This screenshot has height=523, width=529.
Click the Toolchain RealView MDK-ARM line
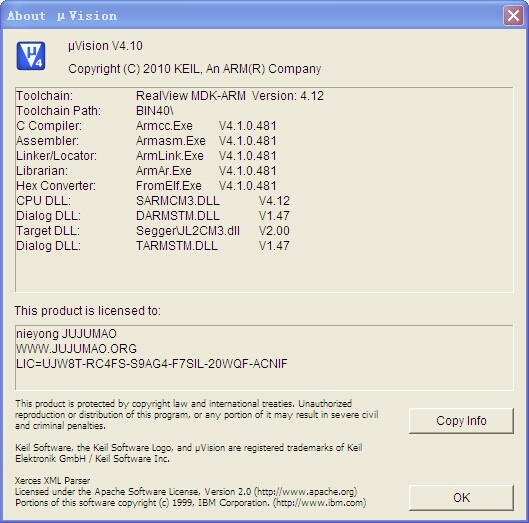[x=170, y=96]
